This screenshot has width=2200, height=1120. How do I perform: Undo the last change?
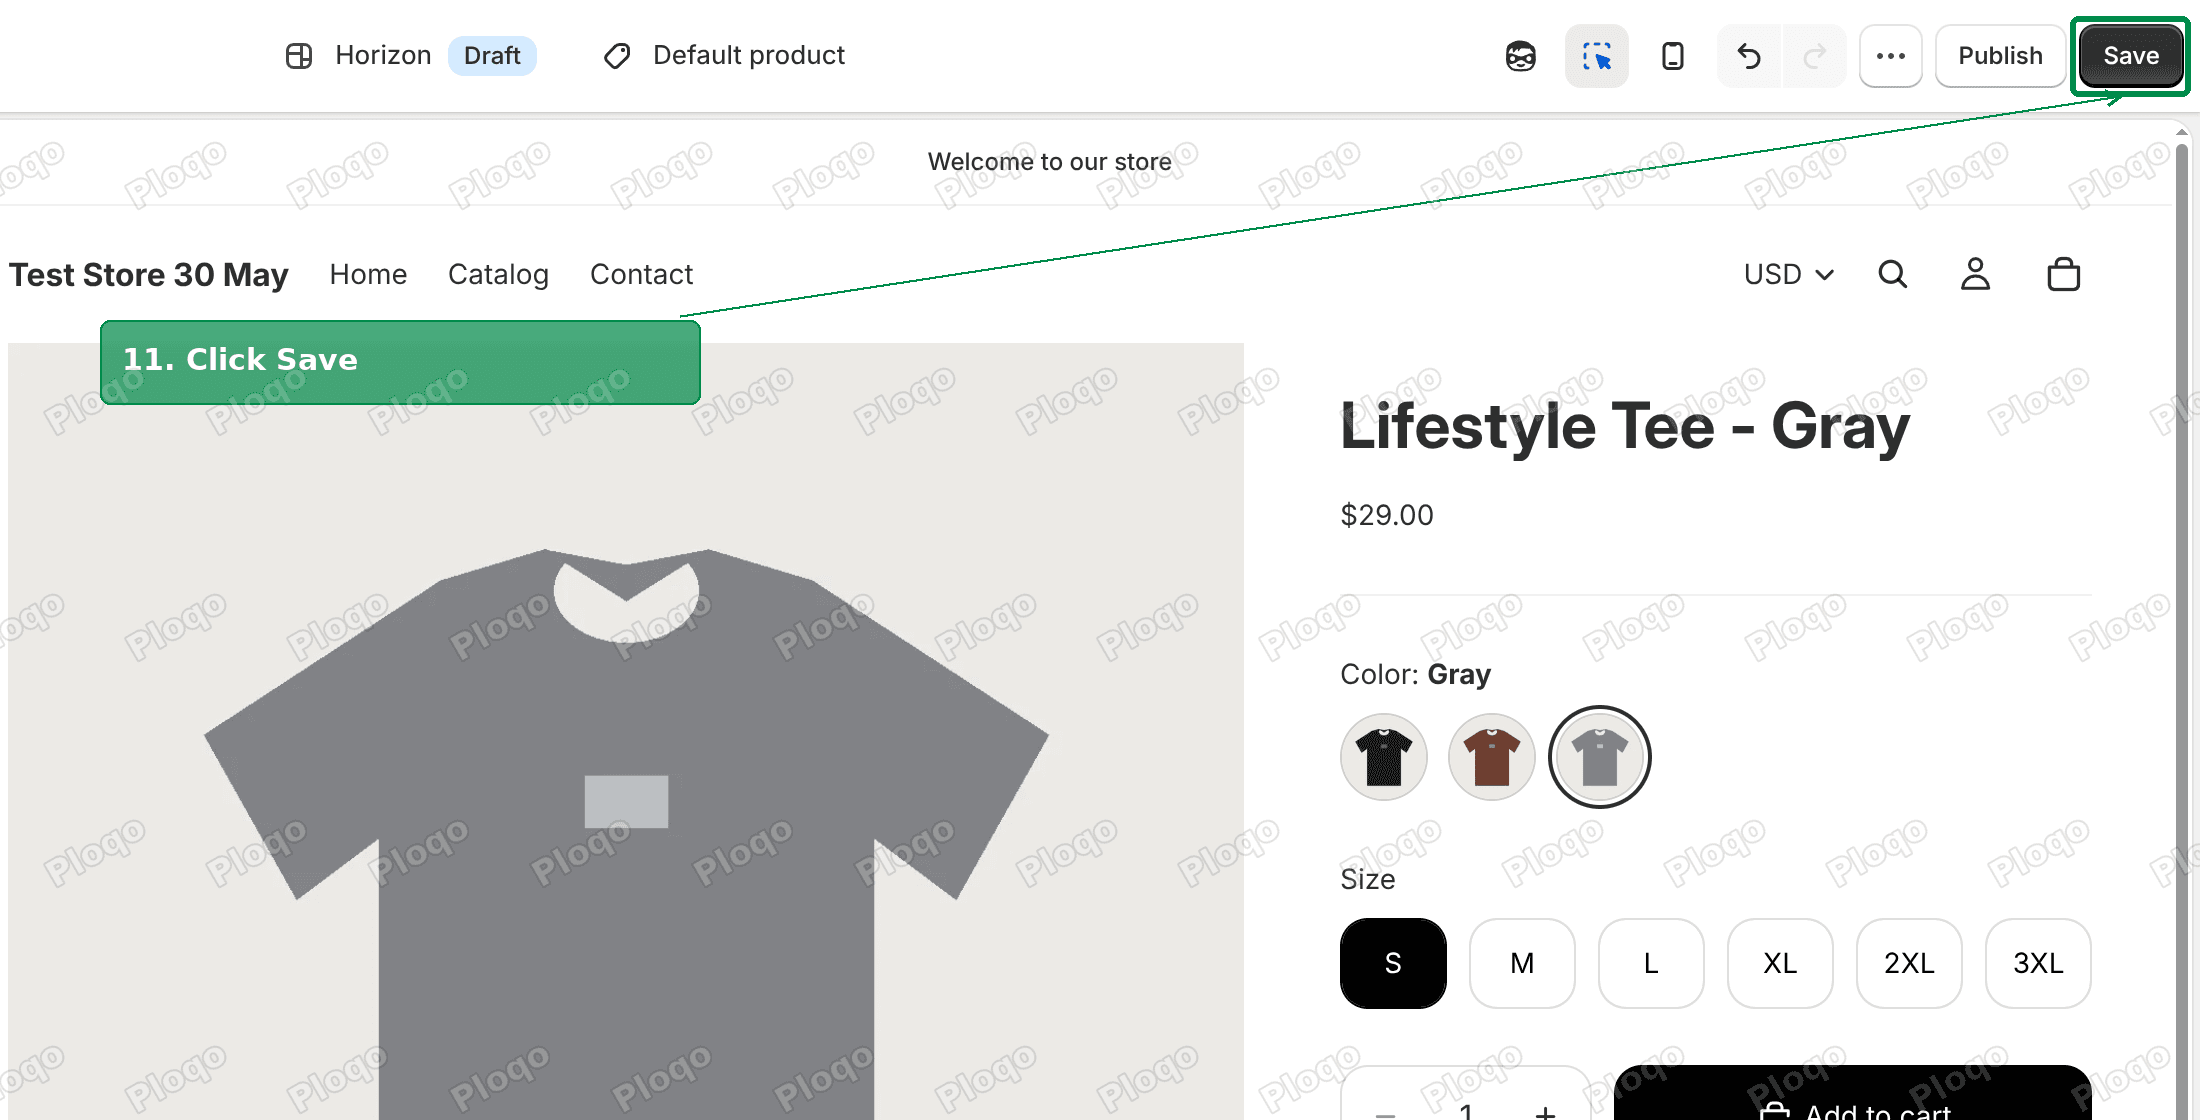pyautogui.click(x=1749, y=56)
